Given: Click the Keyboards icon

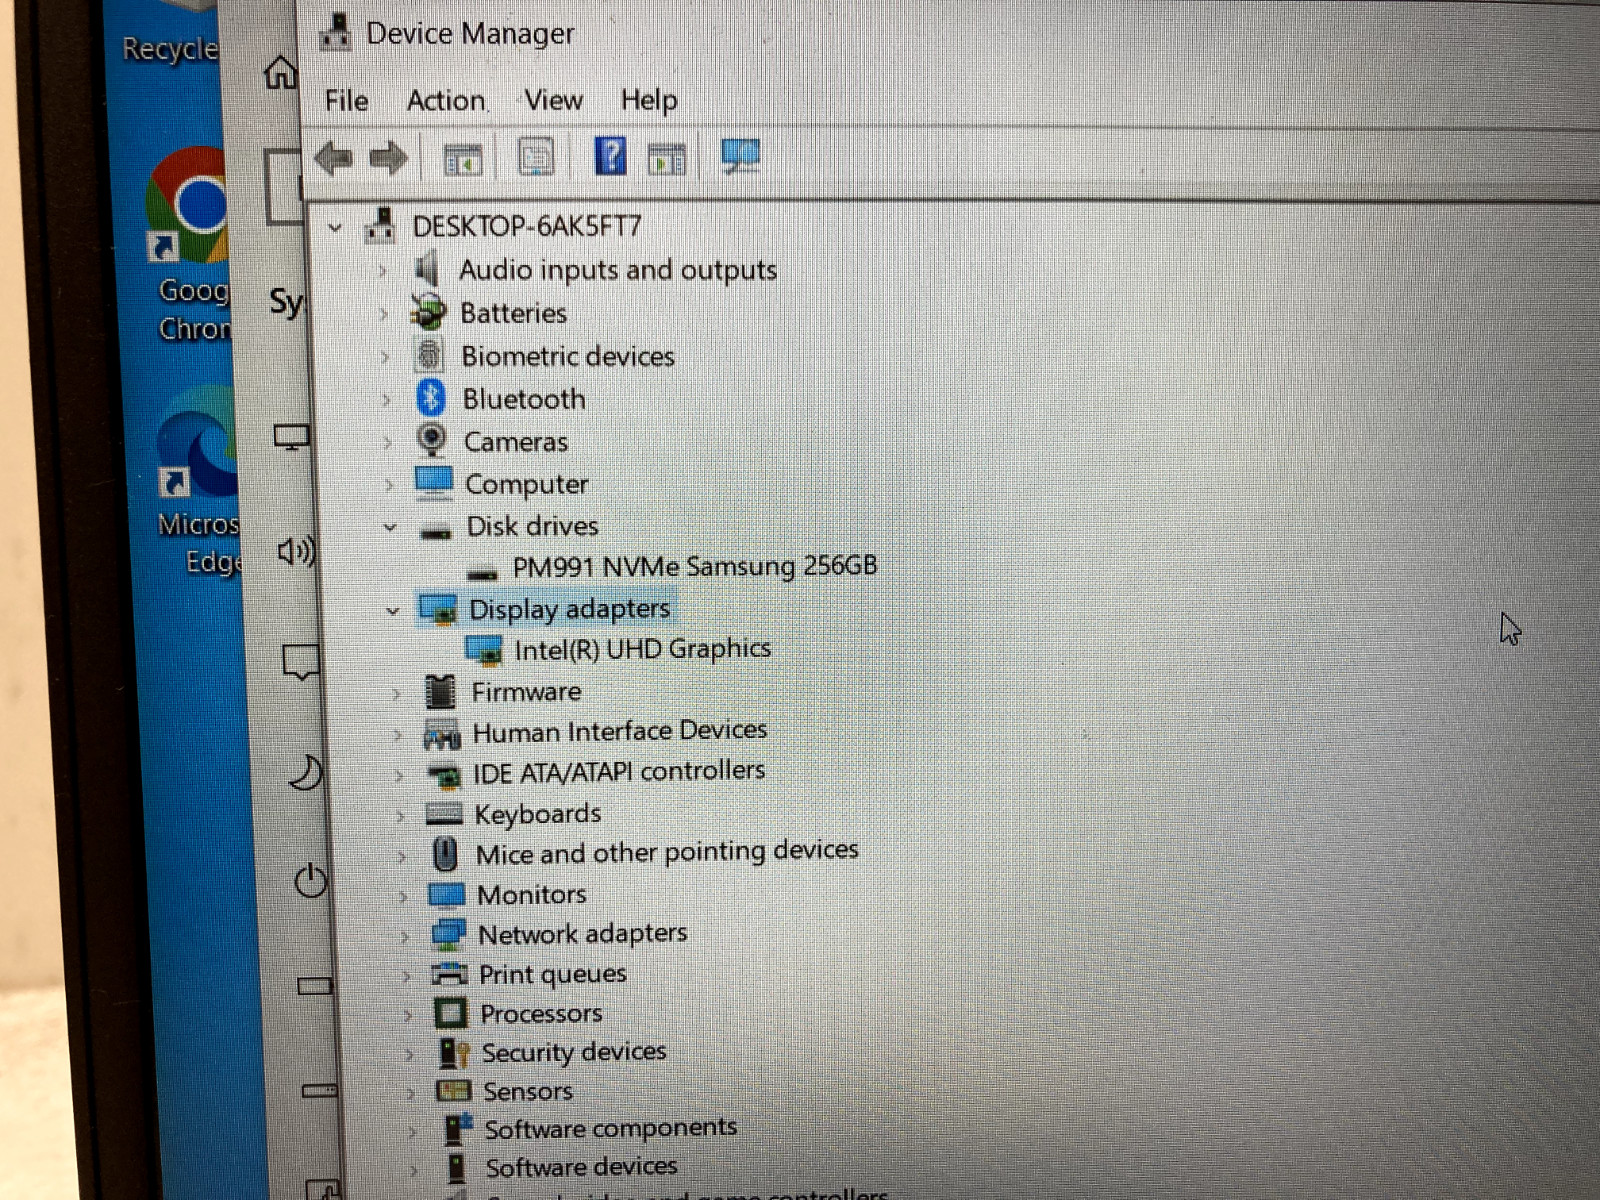Looking at the screenshot, I should point(444,814).
